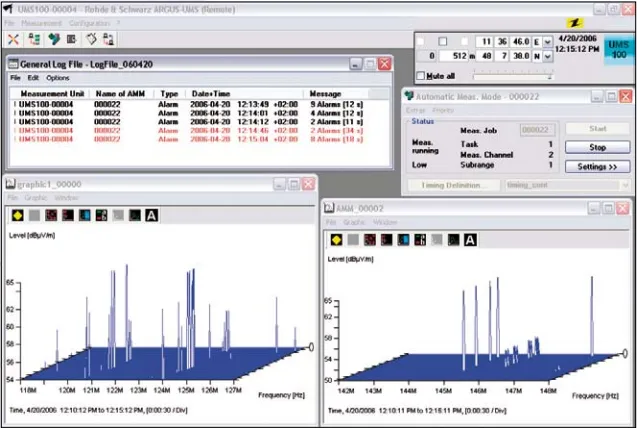This screenshot has width=637, height=428.
Task: Click the time axis handle in graphic1_00000 chart
Action: 311,347
